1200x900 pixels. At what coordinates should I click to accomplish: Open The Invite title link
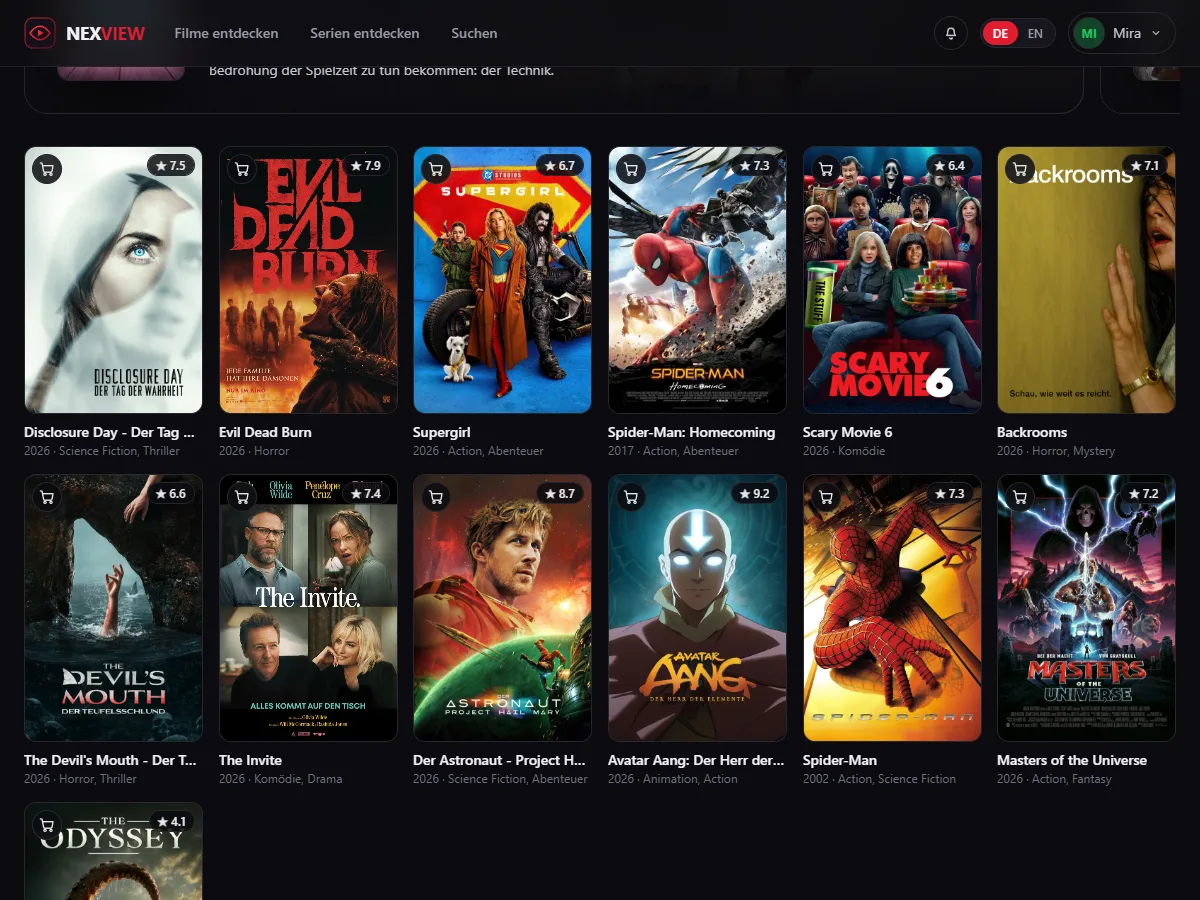tap(250, 760)
